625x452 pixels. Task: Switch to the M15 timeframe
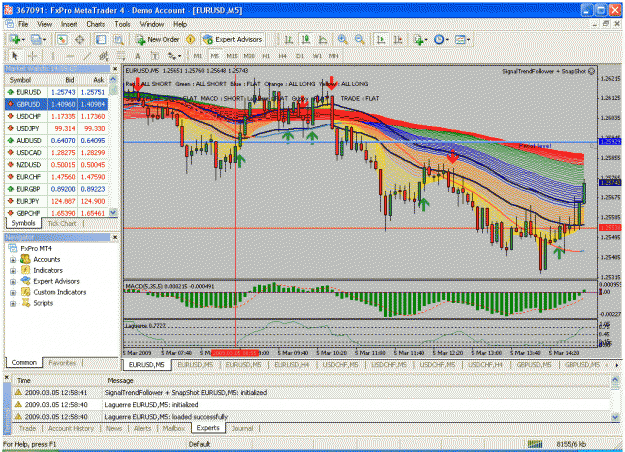point(232,56)
